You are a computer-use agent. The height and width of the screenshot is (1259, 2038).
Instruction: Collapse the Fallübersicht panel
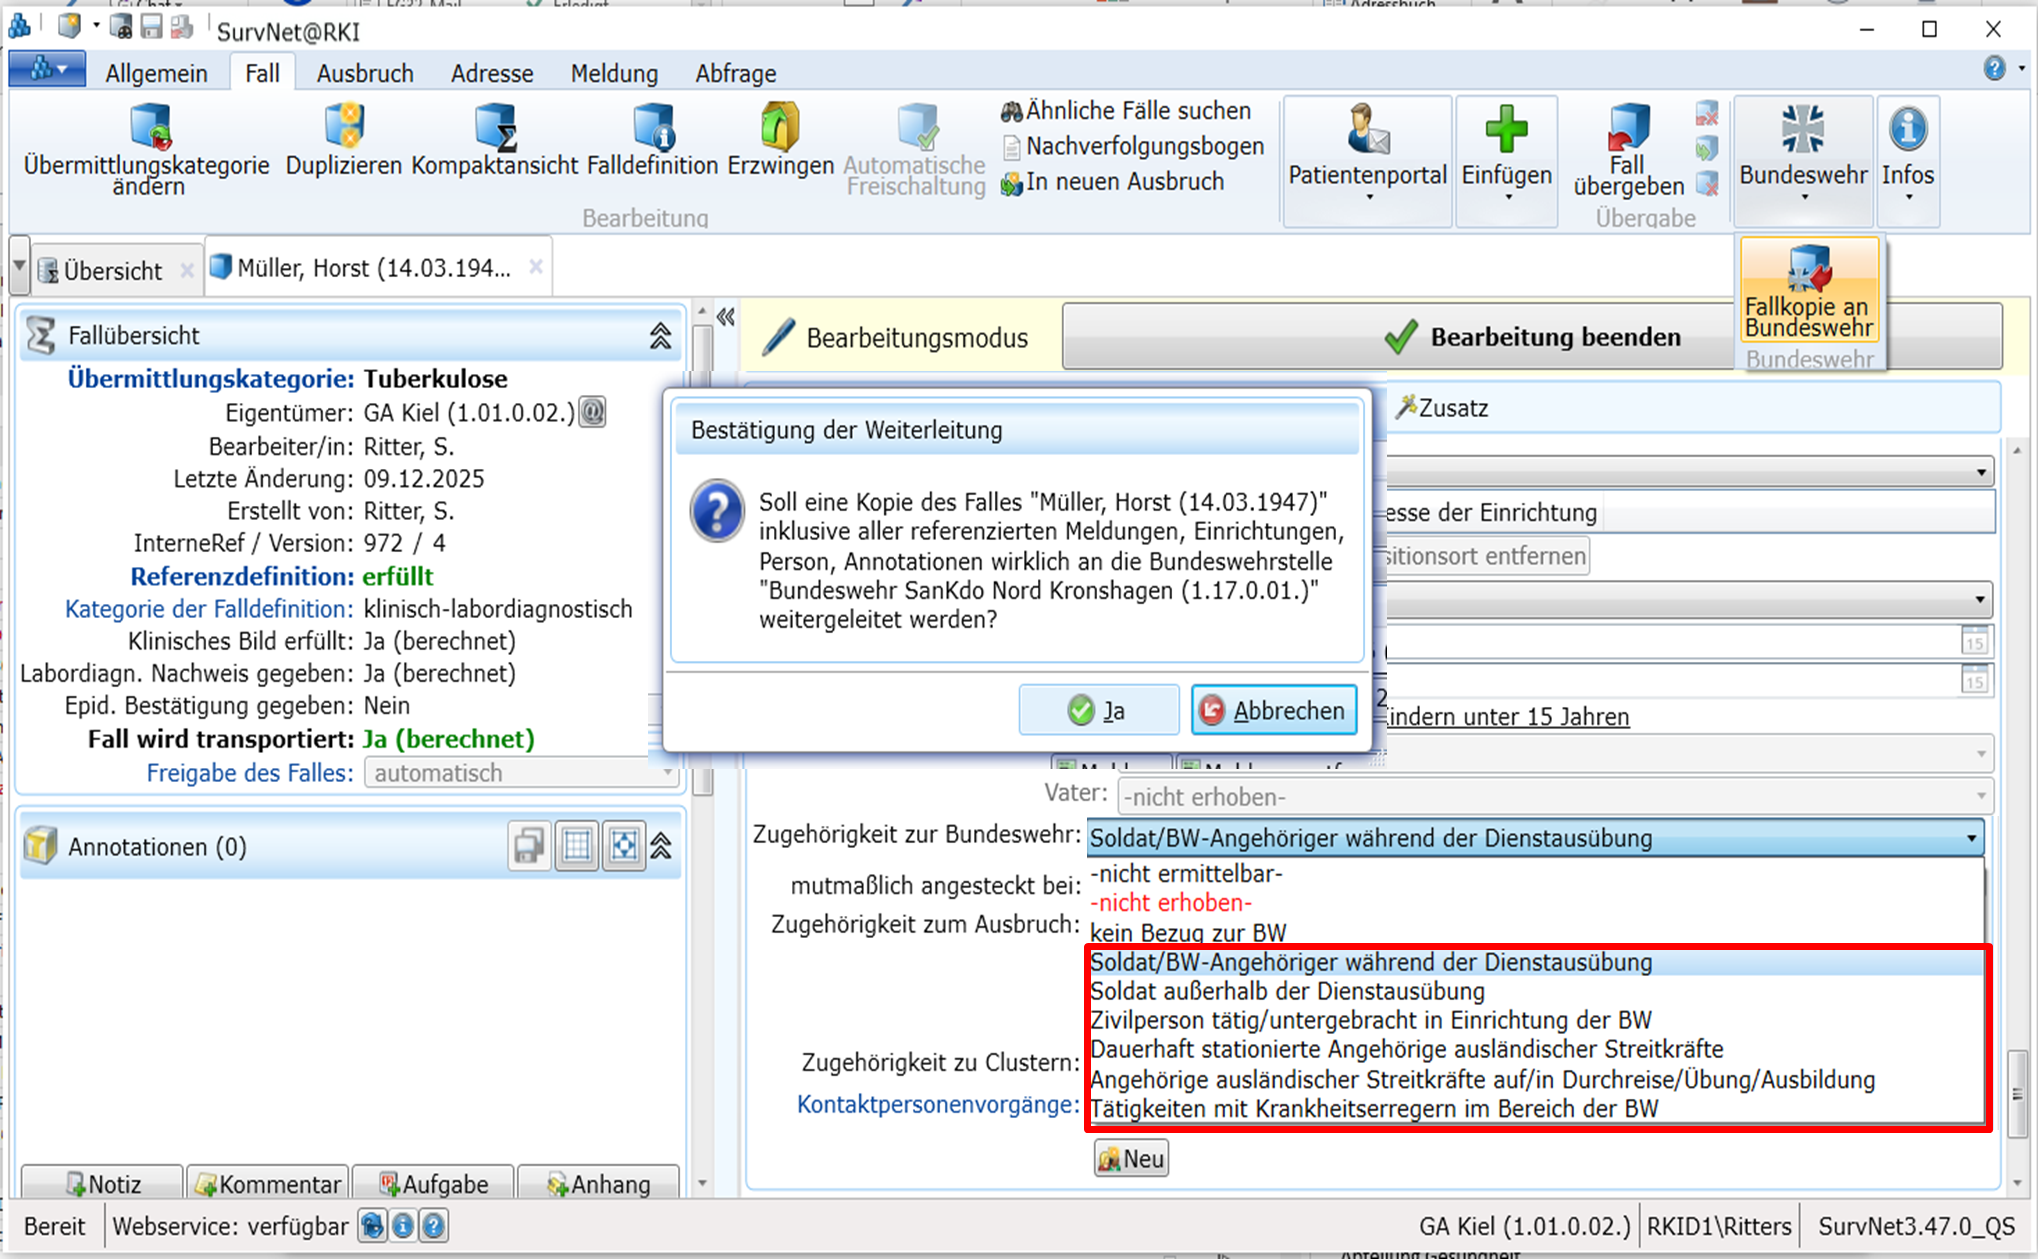point(661,336)
